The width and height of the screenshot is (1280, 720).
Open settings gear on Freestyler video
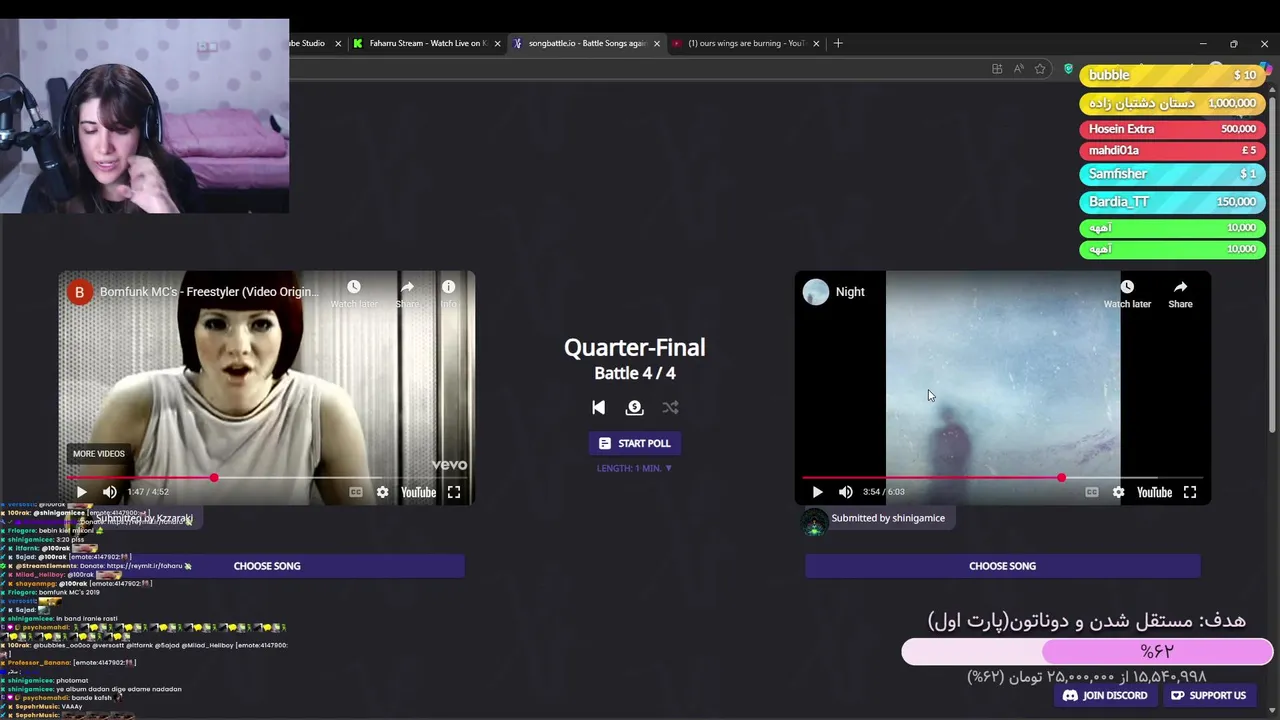point(382,492)
